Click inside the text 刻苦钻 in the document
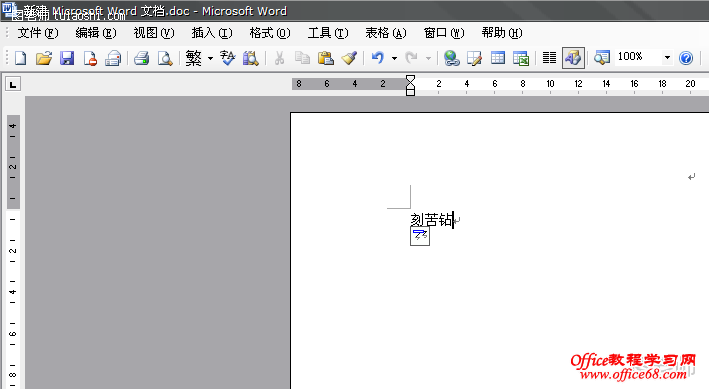 pyautogui.click(x=431, y=220)
